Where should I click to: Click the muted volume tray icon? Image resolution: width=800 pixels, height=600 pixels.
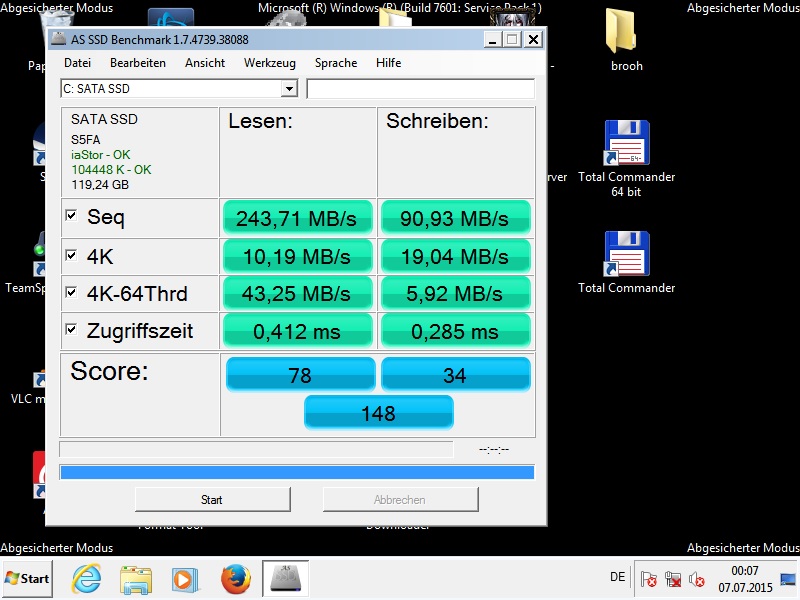click(x=696, y=579)
